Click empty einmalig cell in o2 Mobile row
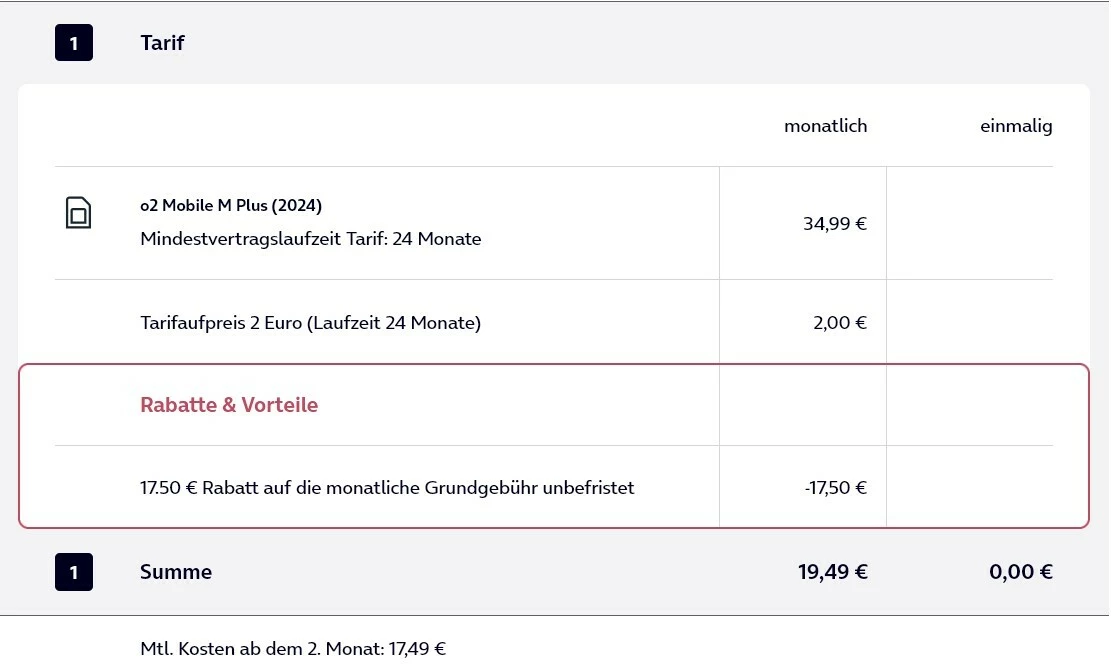 969,223
